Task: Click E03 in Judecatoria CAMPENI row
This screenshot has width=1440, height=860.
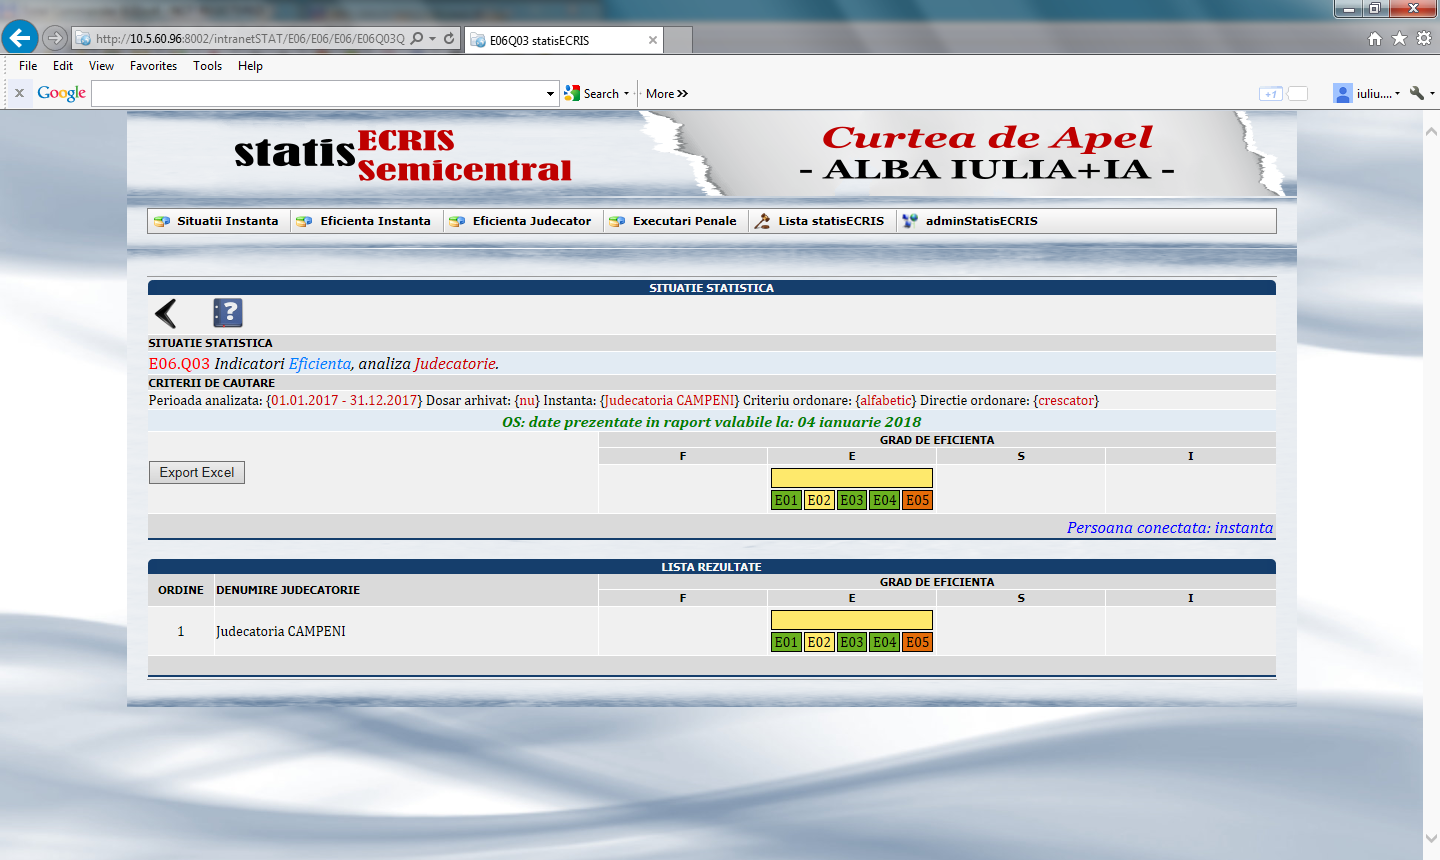Action: [x=852, y=642]
